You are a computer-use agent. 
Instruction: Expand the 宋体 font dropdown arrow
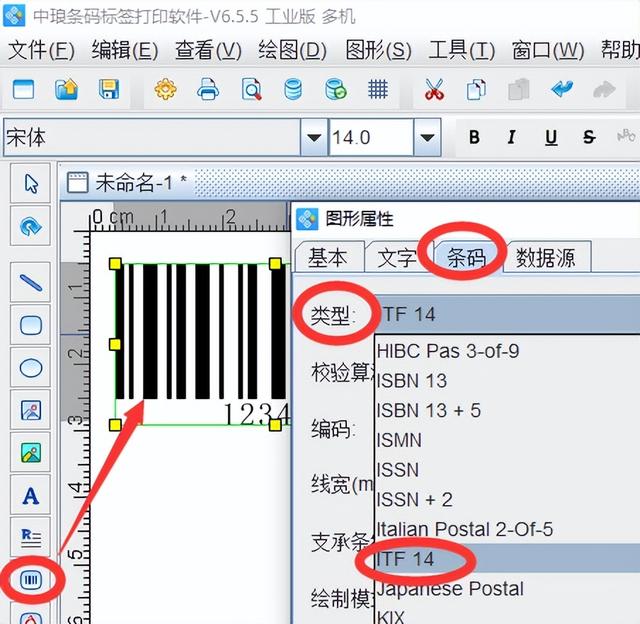click(313, 137)
